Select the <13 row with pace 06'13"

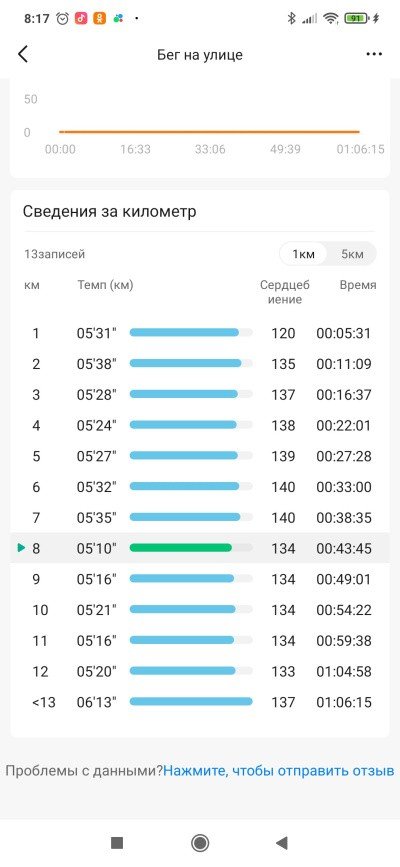(200, 702)
